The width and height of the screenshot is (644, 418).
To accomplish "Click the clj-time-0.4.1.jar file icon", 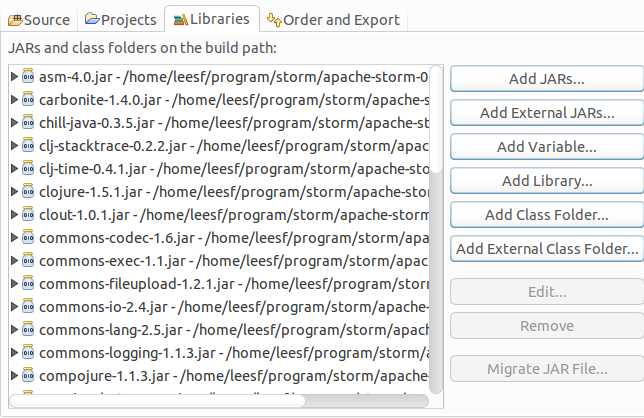I will click(x=28, y=168).
